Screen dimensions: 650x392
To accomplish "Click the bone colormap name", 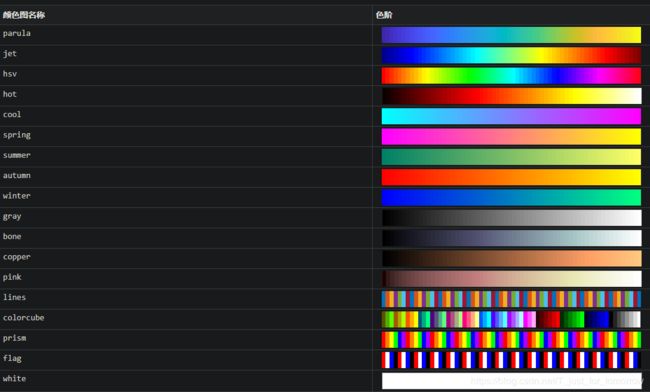I will (x=12, y=236).
